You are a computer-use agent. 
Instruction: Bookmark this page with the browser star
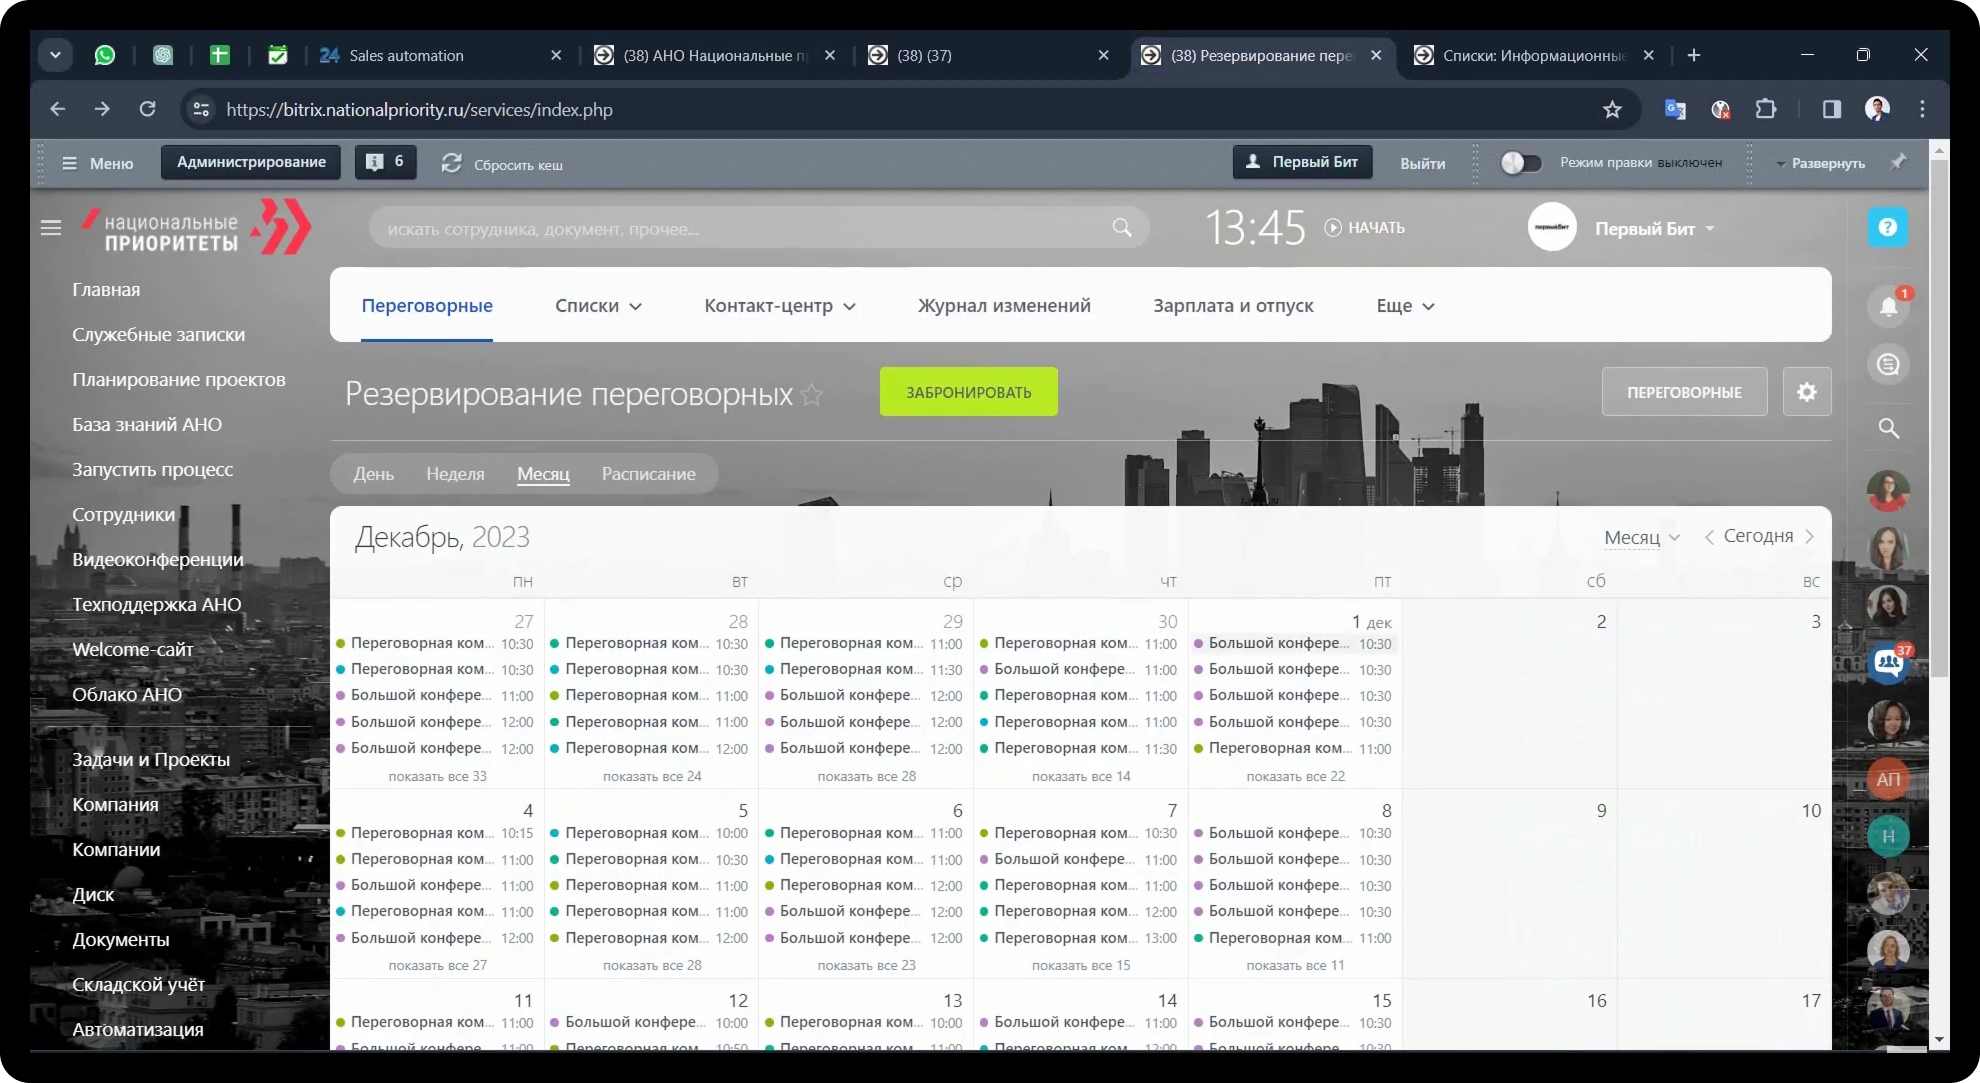point(1612,110)
